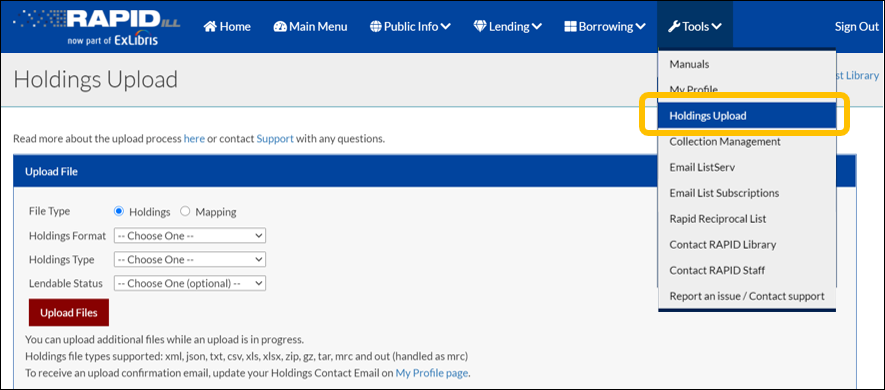Viewport: 885px width, 390px height.
Task: Follow the 'here' upload process link
Action: pos(194,138)
